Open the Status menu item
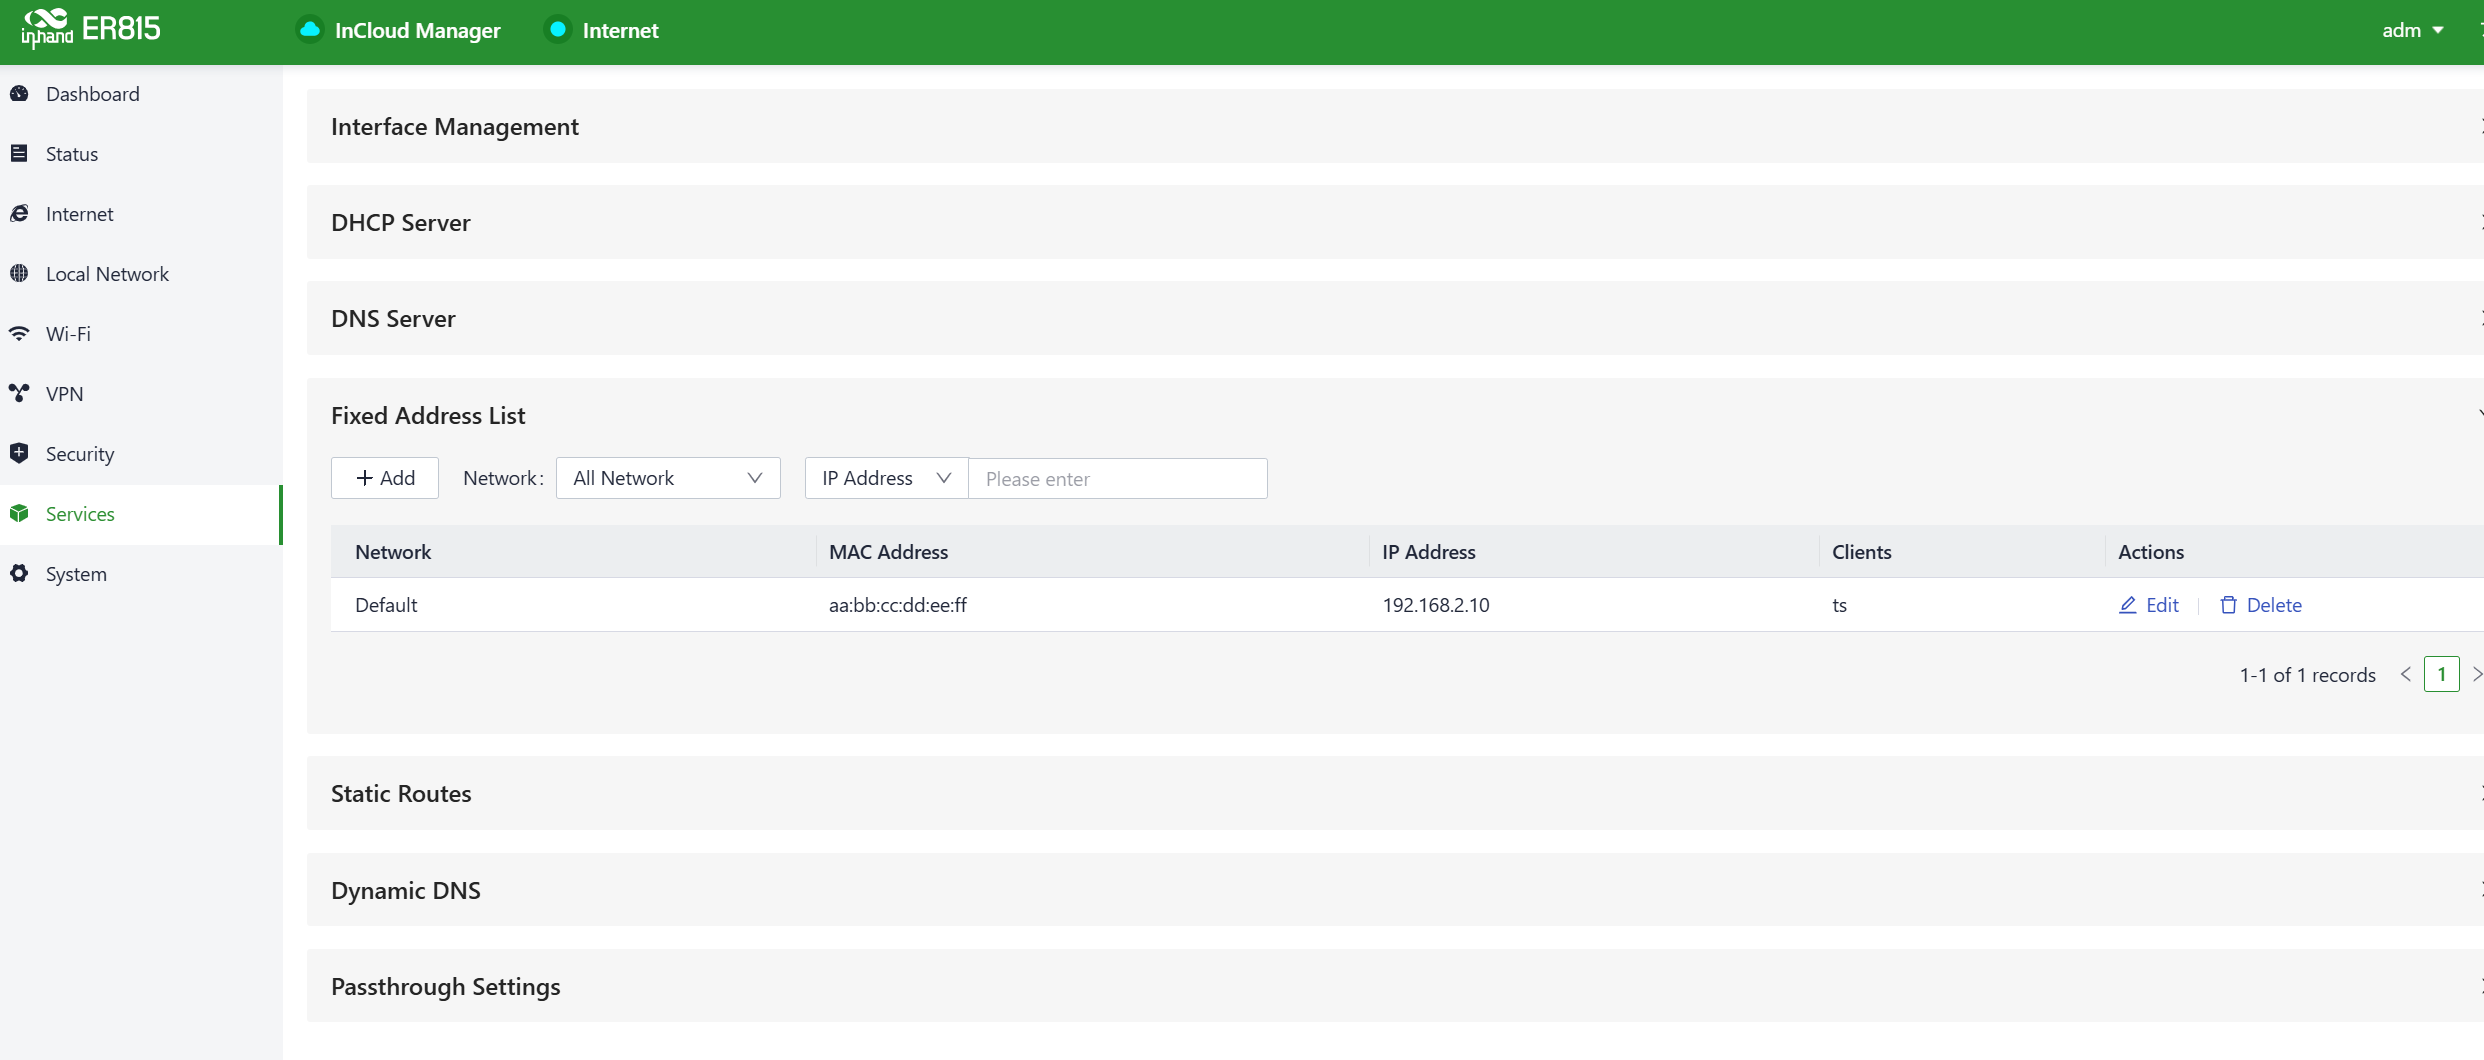Image resolution: width=2484 pixels, height=1060 pixels. [72, 154]
